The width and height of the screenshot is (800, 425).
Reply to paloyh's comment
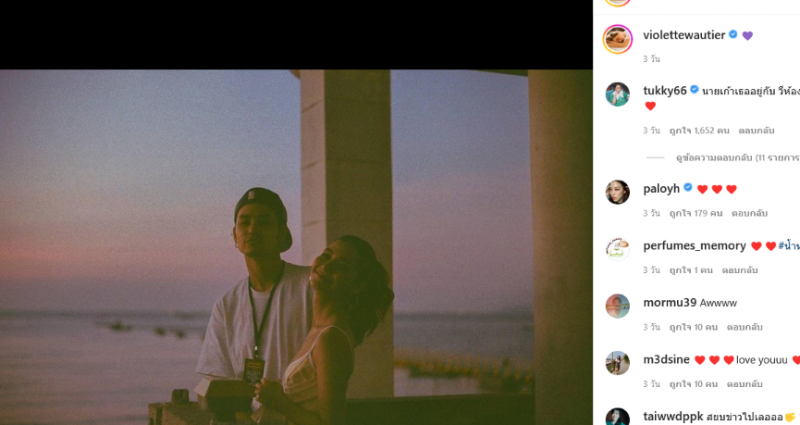(x=749, y=213)
